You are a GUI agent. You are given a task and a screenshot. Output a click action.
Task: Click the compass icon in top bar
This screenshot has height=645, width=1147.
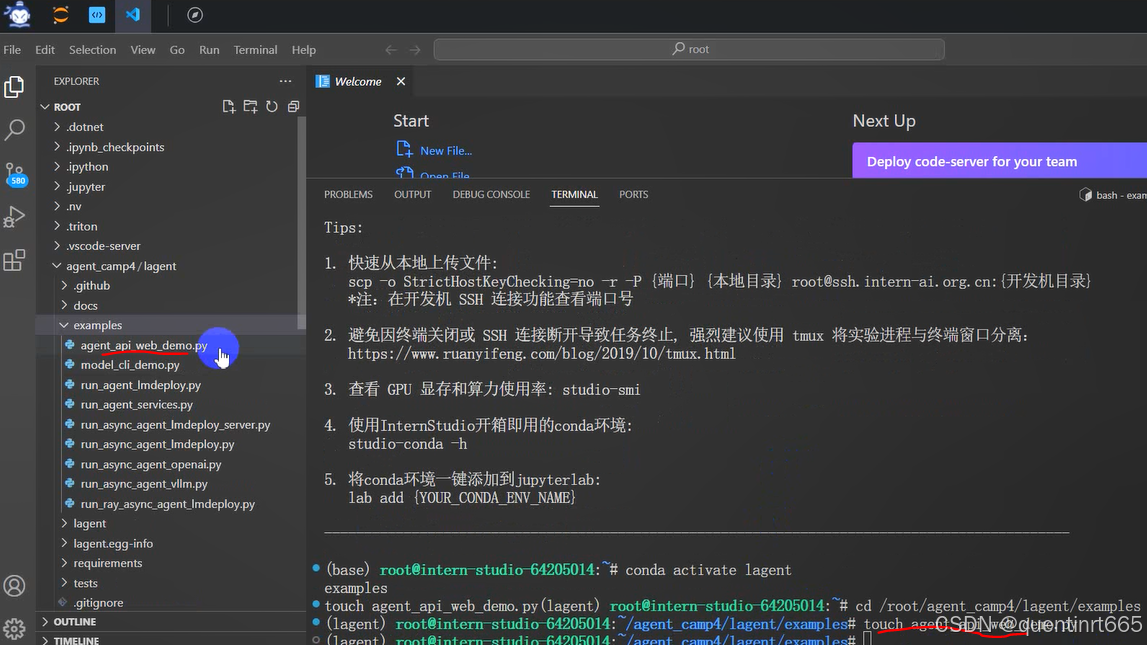[195, 15]
